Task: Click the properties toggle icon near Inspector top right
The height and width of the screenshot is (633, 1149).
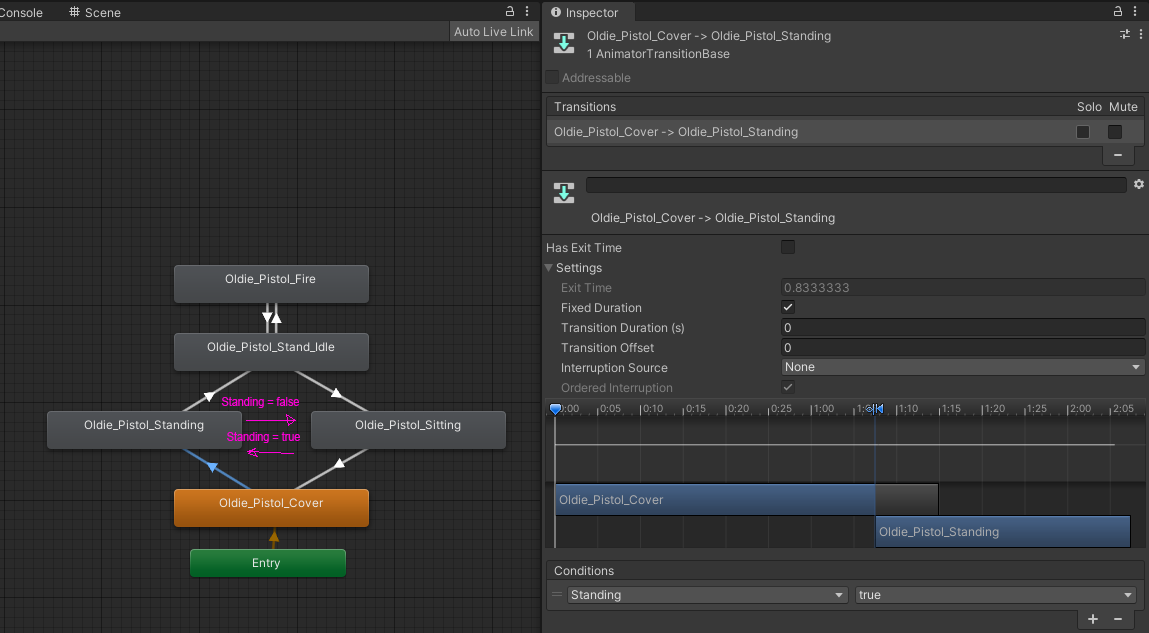Action: (x=1124, y=34)
